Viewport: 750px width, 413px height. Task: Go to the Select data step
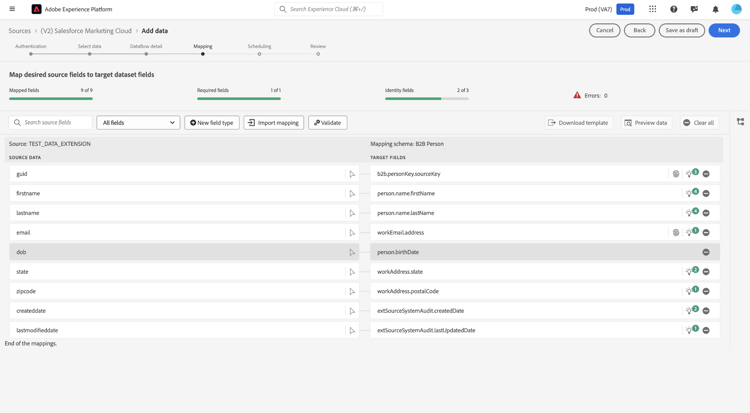89,50
